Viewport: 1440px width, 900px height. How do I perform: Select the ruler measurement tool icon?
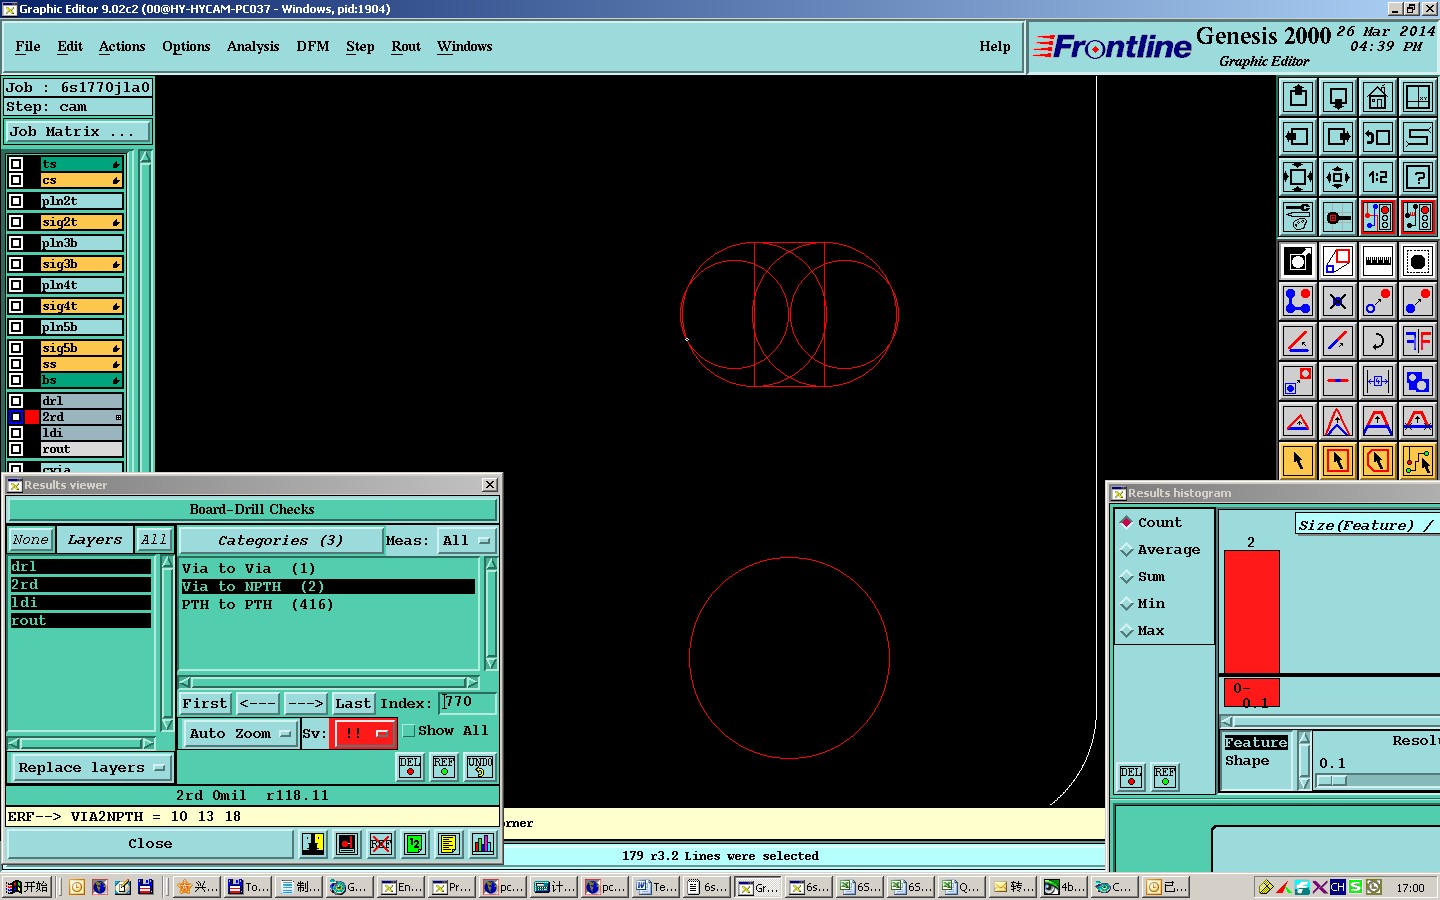[1377, 261]
